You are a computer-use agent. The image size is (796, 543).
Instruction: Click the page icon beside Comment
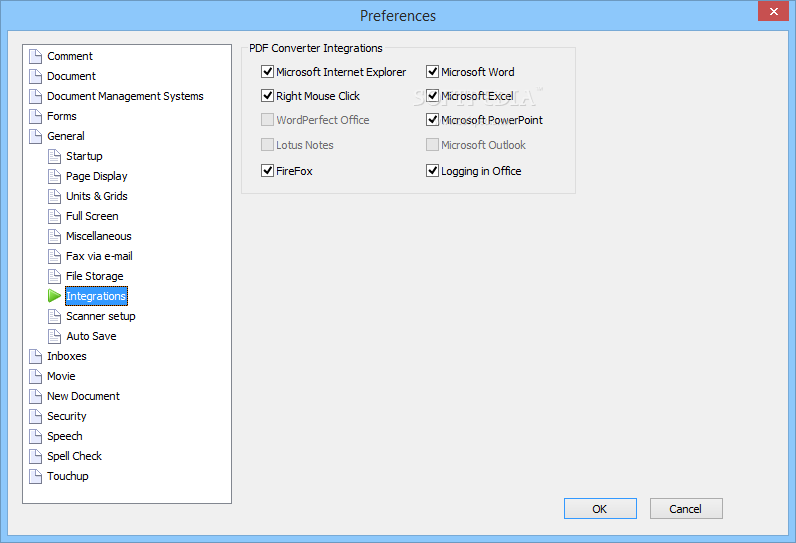click(x=36, y=56)
